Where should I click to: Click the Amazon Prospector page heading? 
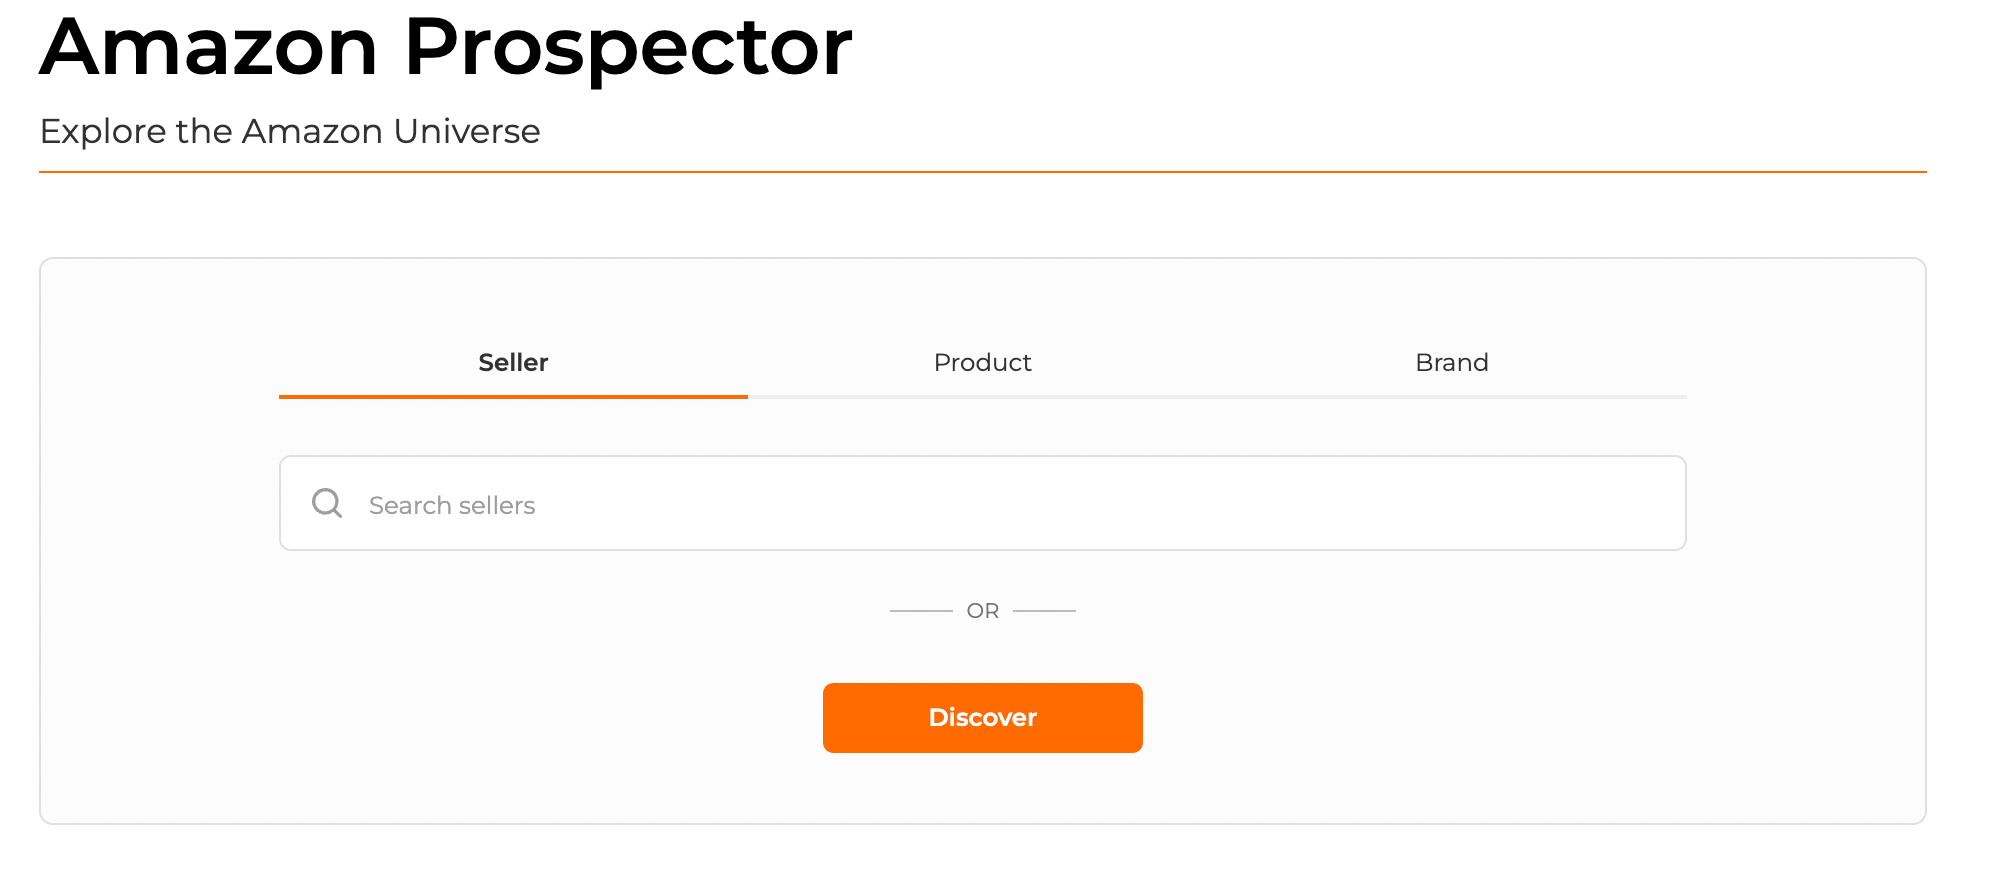pyautogui.click(x=446, y=48)
